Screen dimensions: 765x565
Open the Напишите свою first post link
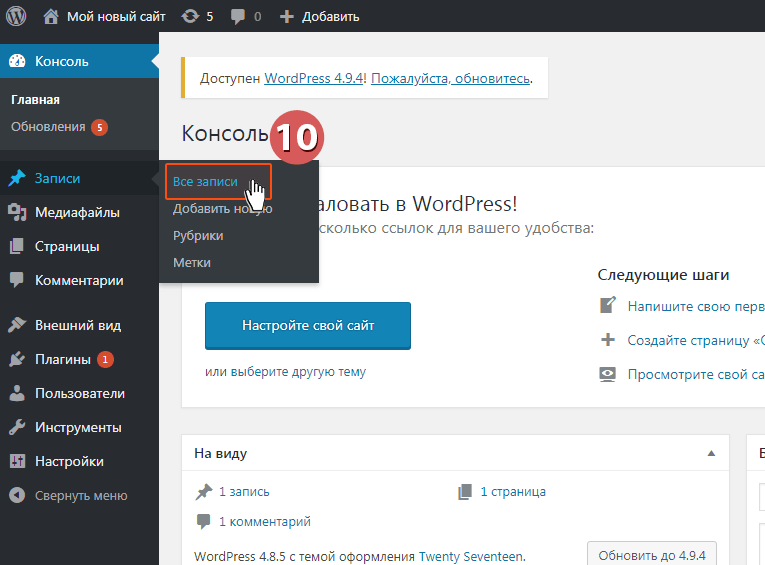pos(696,306)
